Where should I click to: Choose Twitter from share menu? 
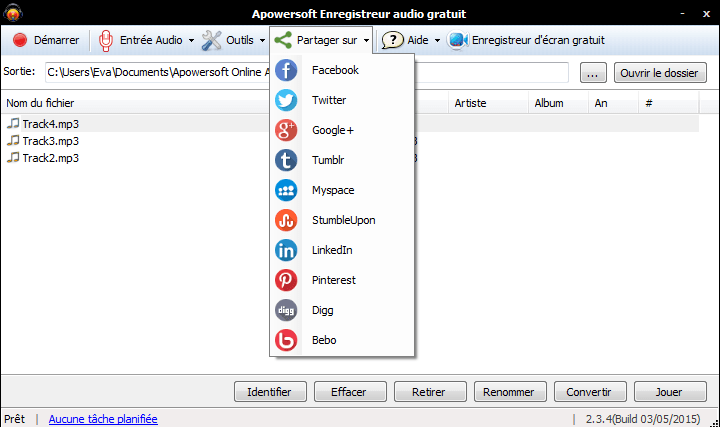tap(342, 100)
